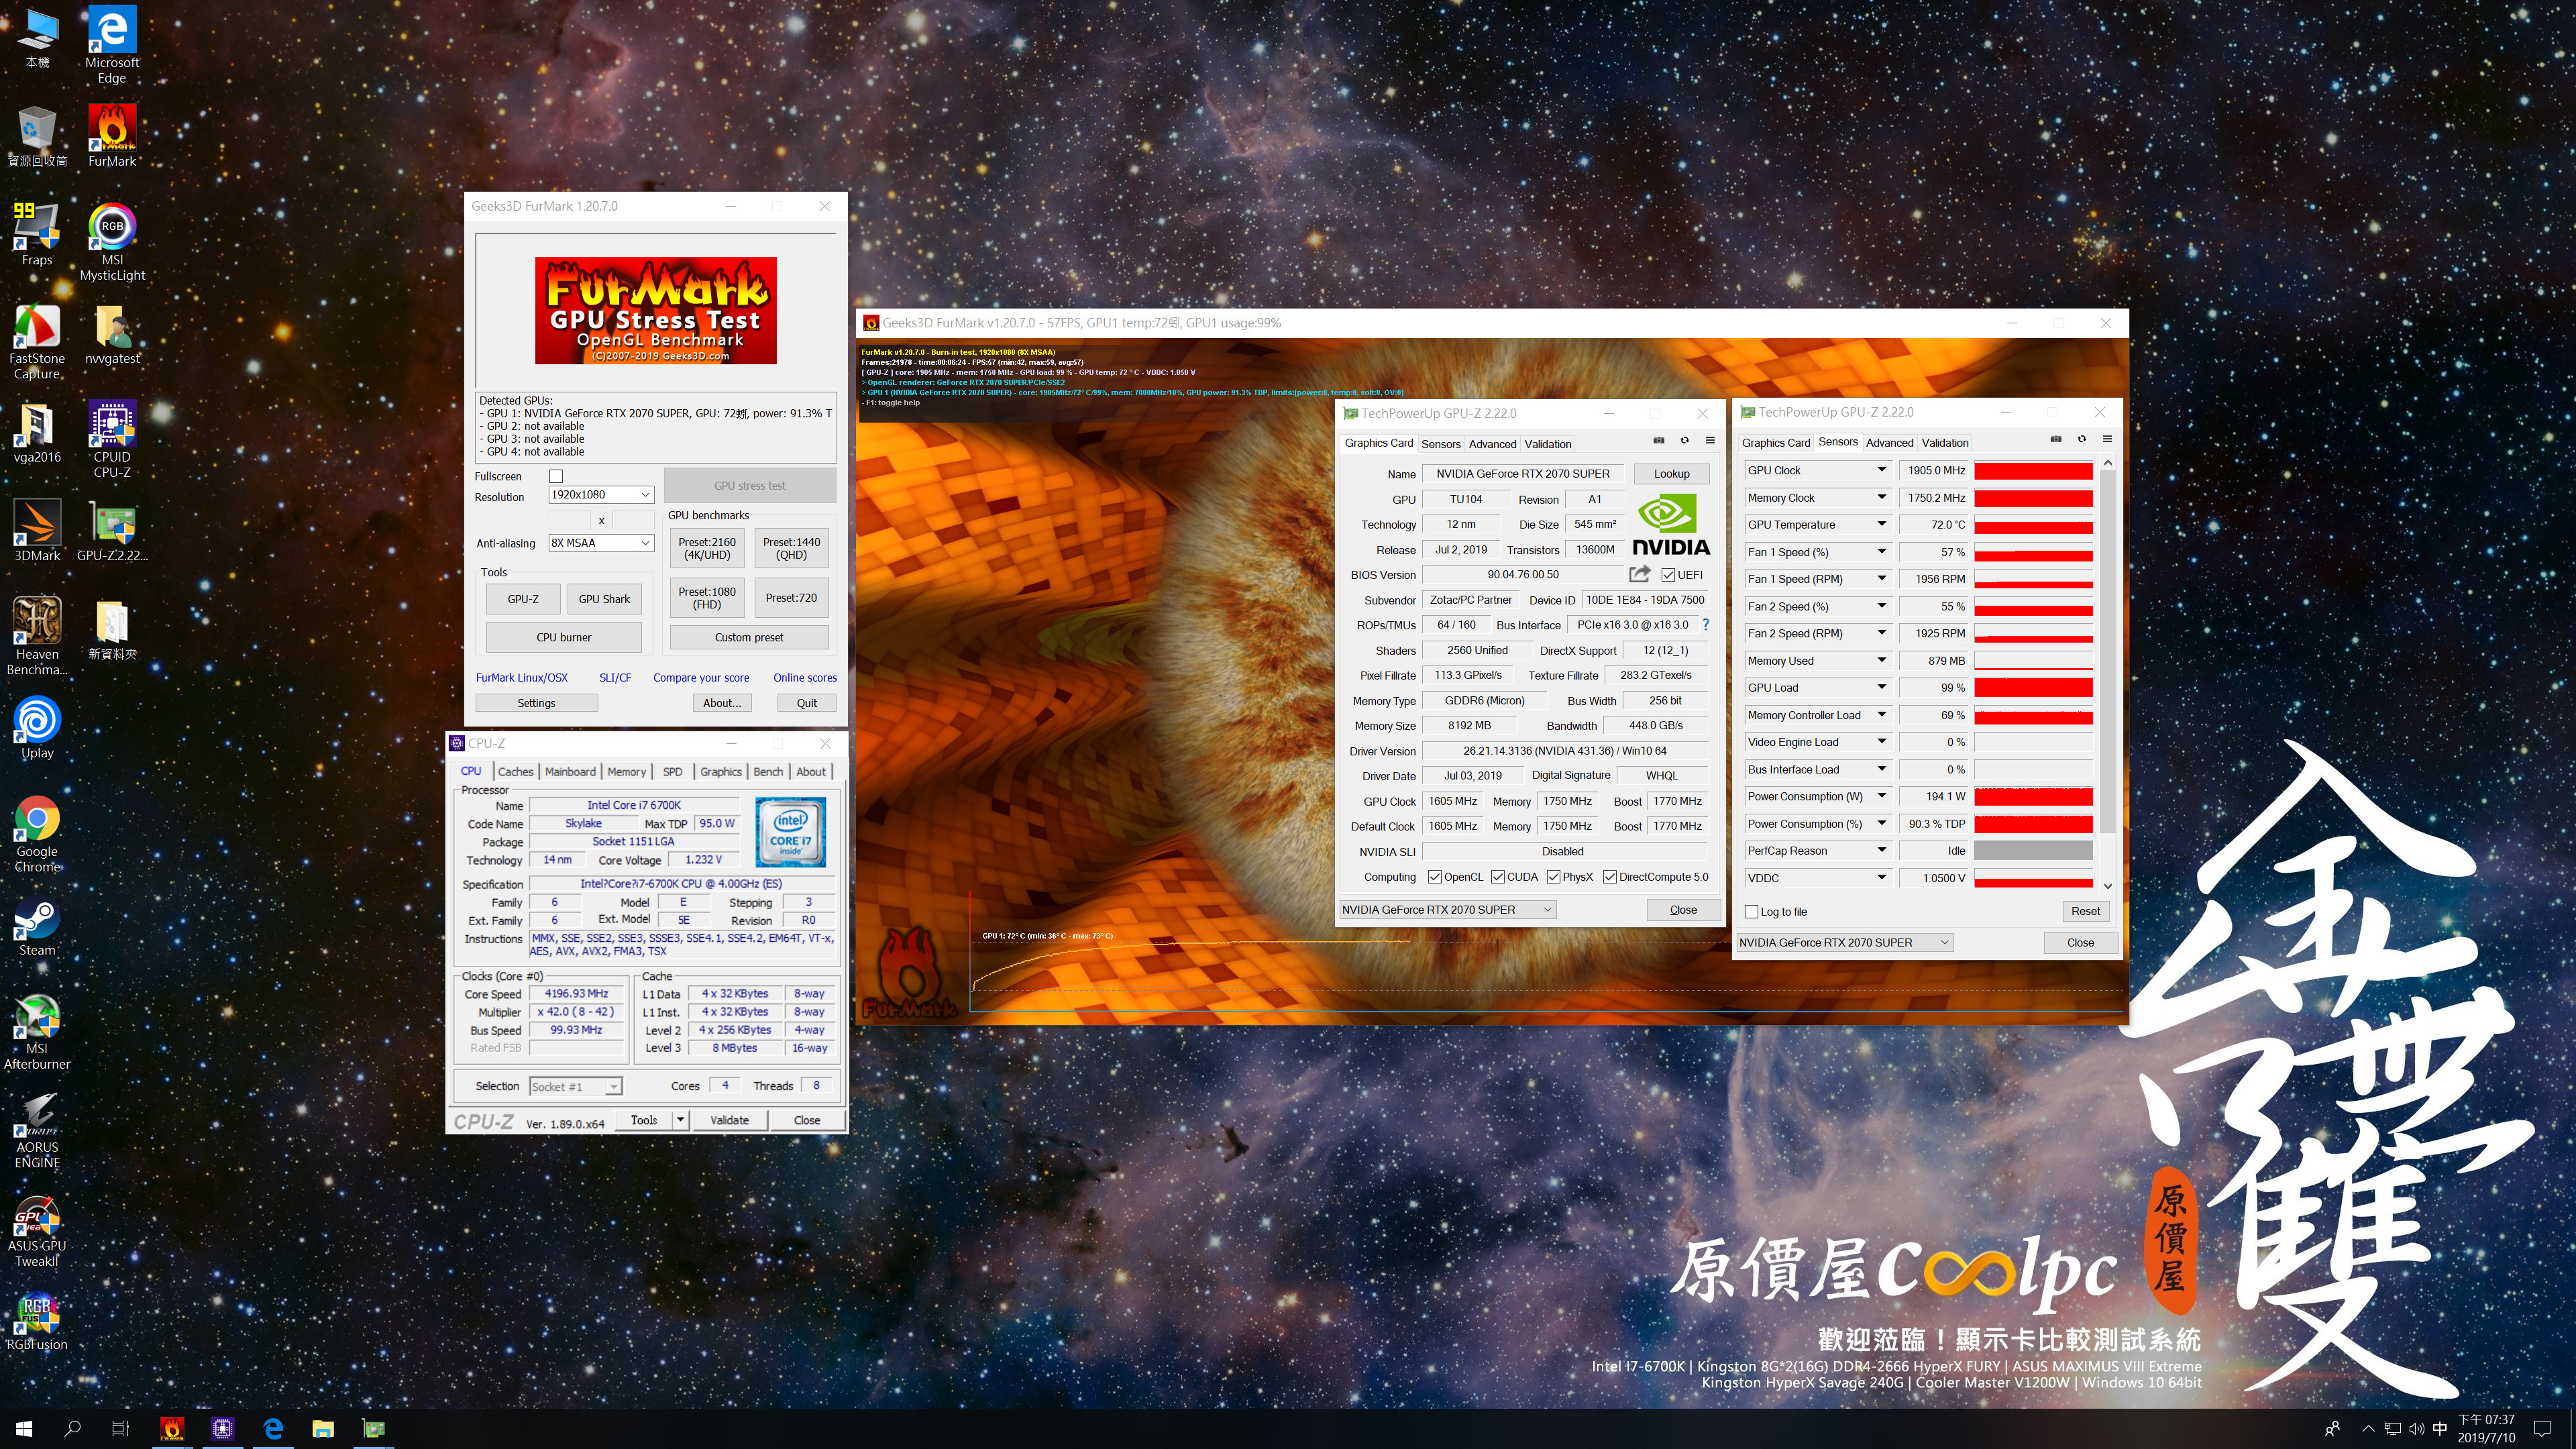The height and width of the screenshot is (1449, 2576).
Task: Expand the GPU Temperature sensor dropdown arrow
Action: (x=1881, y=524)
